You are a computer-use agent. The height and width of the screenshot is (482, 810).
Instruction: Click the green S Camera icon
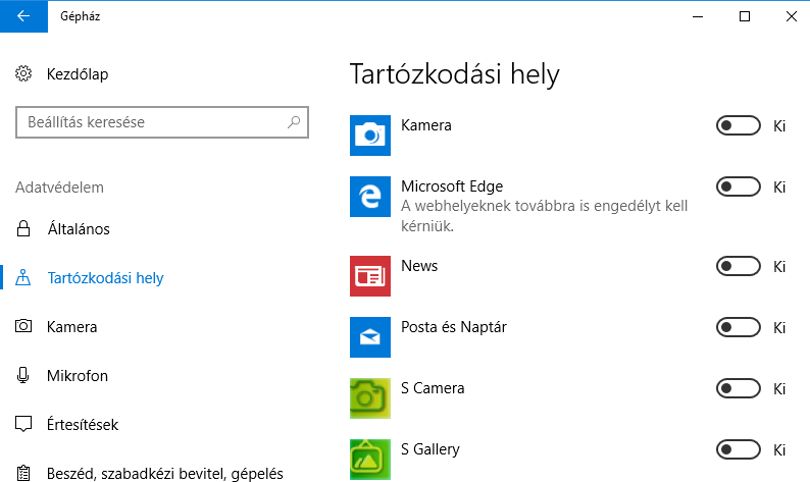370,398
